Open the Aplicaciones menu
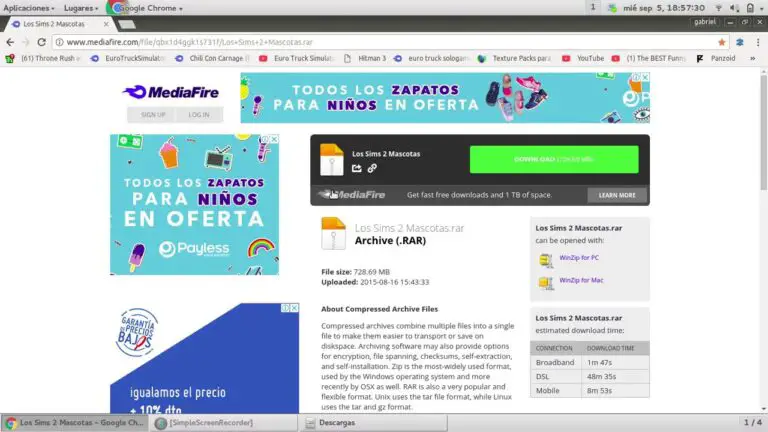The image size is (768, 432). tap(29, 8)
